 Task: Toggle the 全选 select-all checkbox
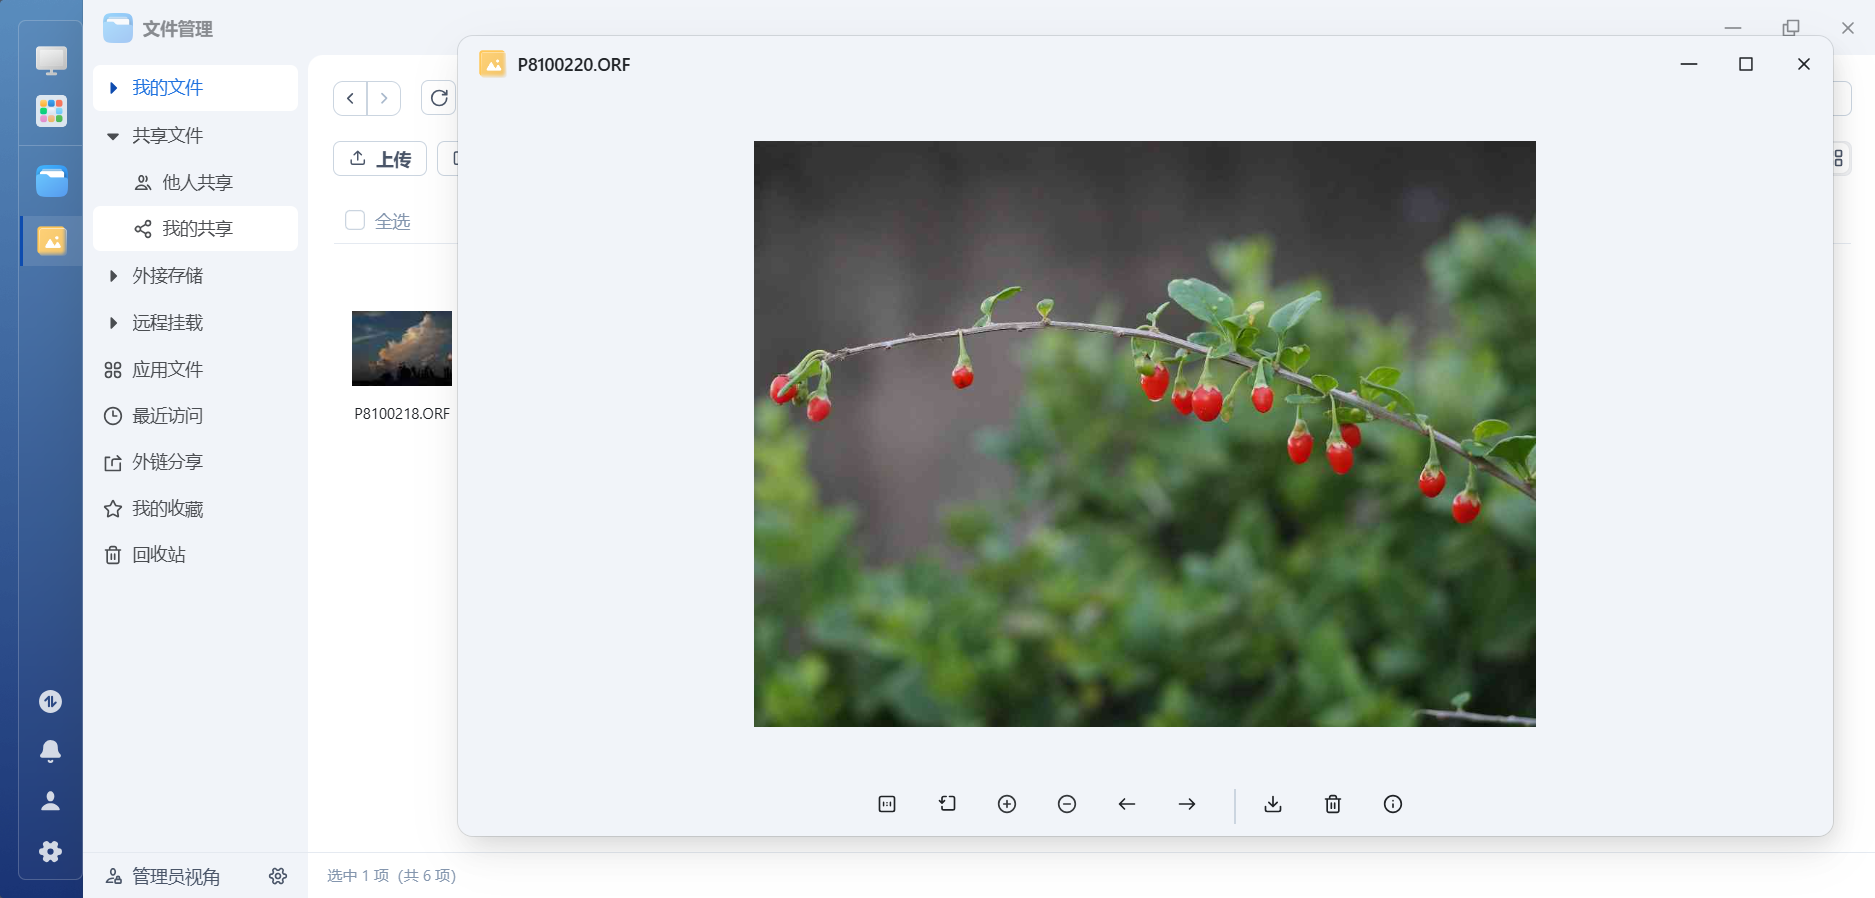355,220
